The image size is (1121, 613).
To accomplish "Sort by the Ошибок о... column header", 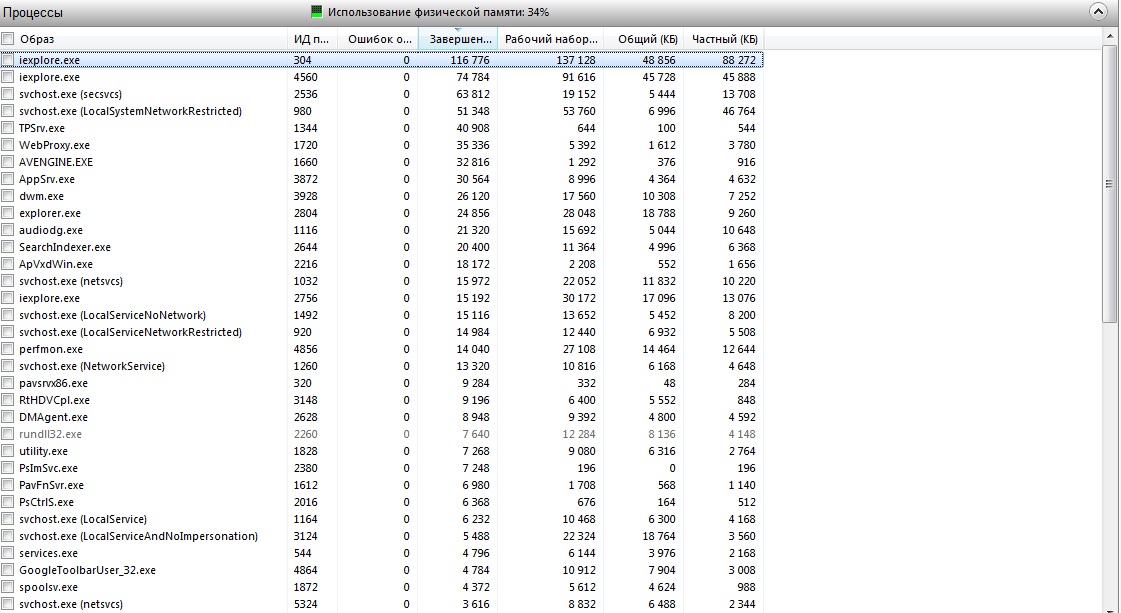I will click(x=377, y=39).
